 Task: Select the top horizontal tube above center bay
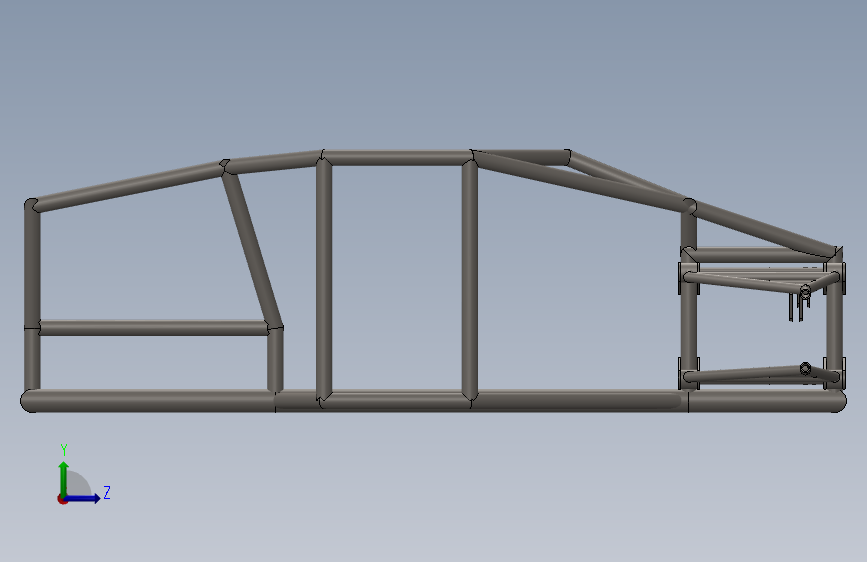[x=396, y=158]
